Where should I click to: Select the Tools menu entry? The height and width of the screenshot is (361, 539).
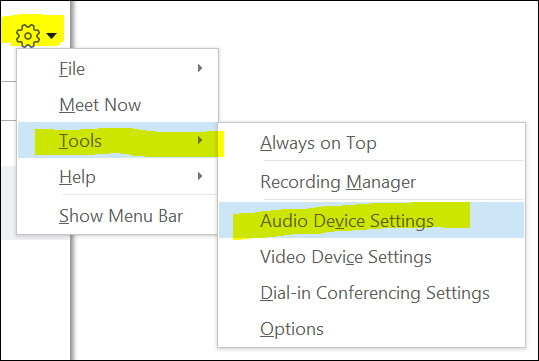point(80,141)
